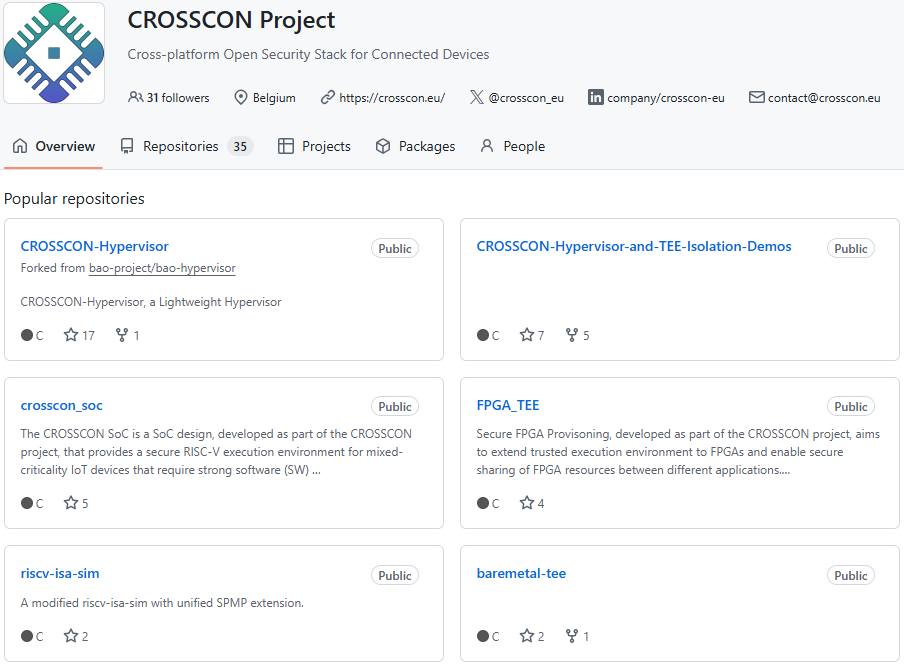This screenshot has width=904, height=666.
Task: Click the followers people icon
Action: coord(135,97)
